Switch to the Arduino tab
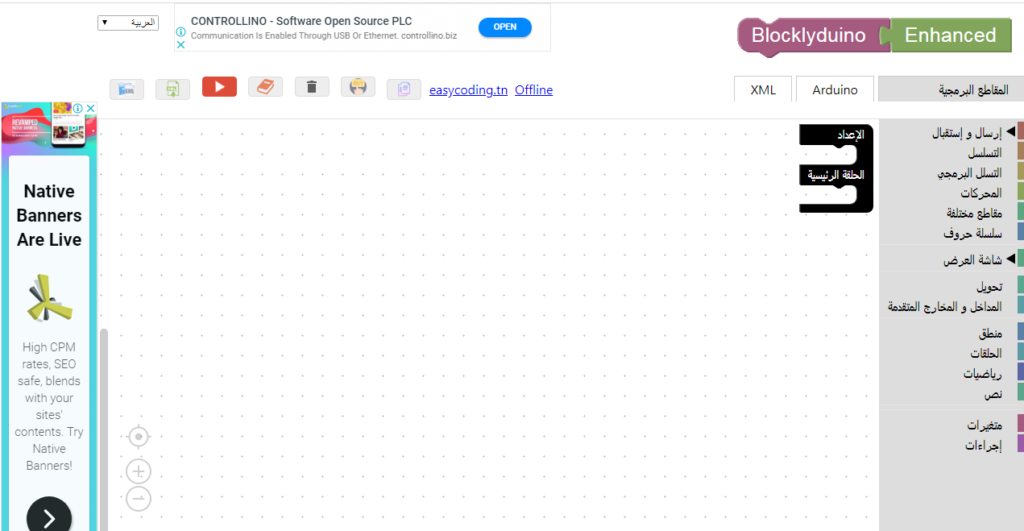The height and width of the screenshot is (531, 1024). pyautogui.click(x=834, y=89)
